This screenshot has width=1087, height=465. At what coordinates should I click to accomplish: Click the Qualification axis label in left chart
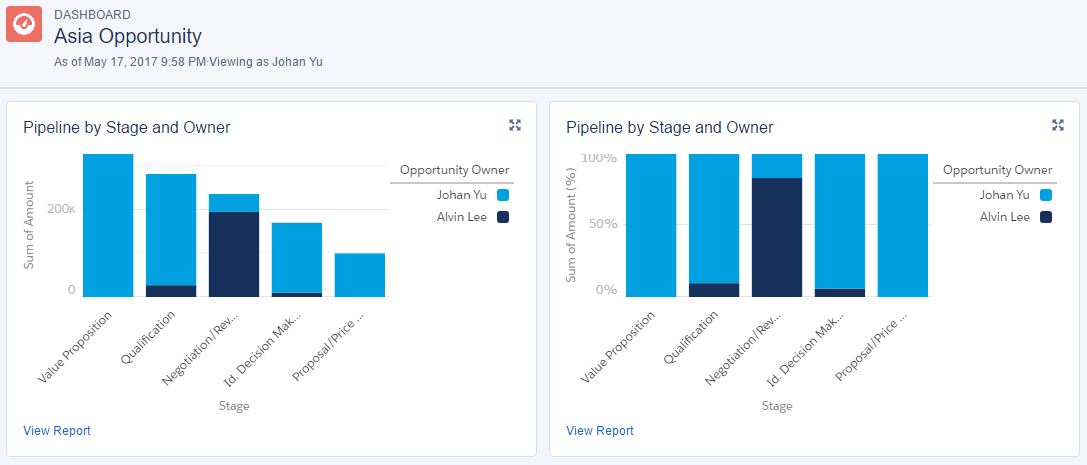(x=148, y=337)
